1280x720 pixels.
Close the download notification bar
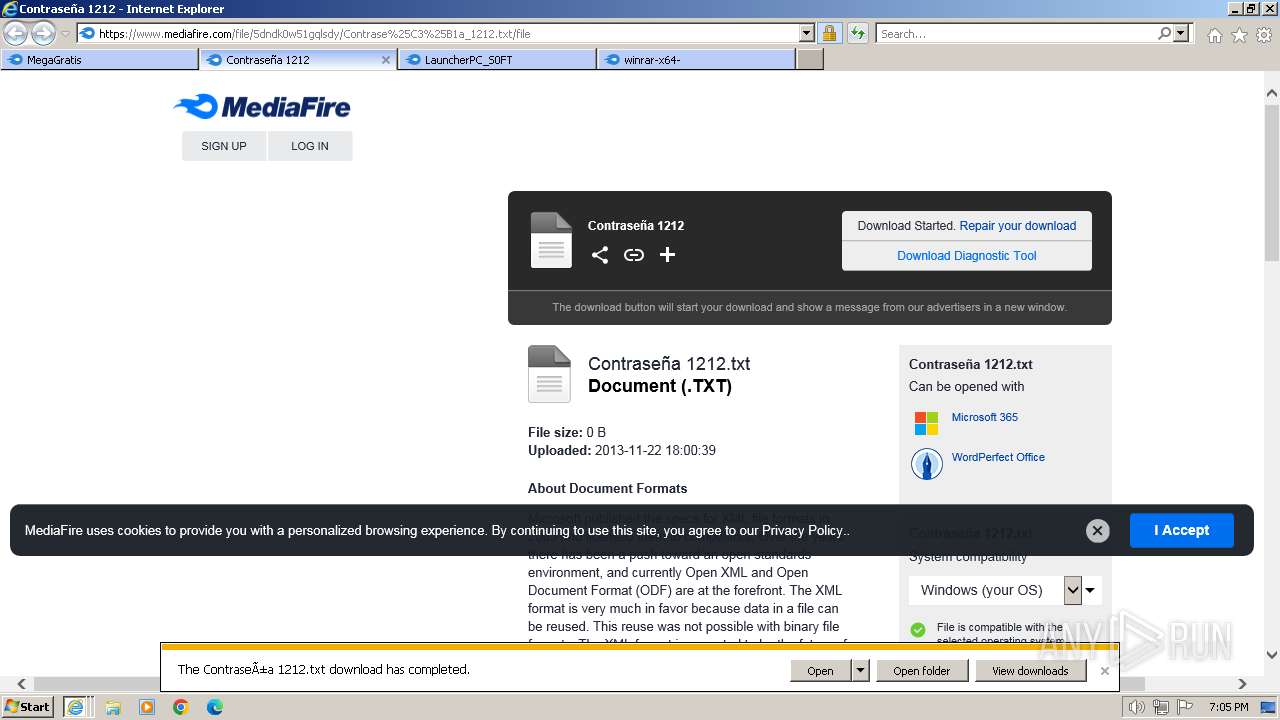pos(1105,671)
